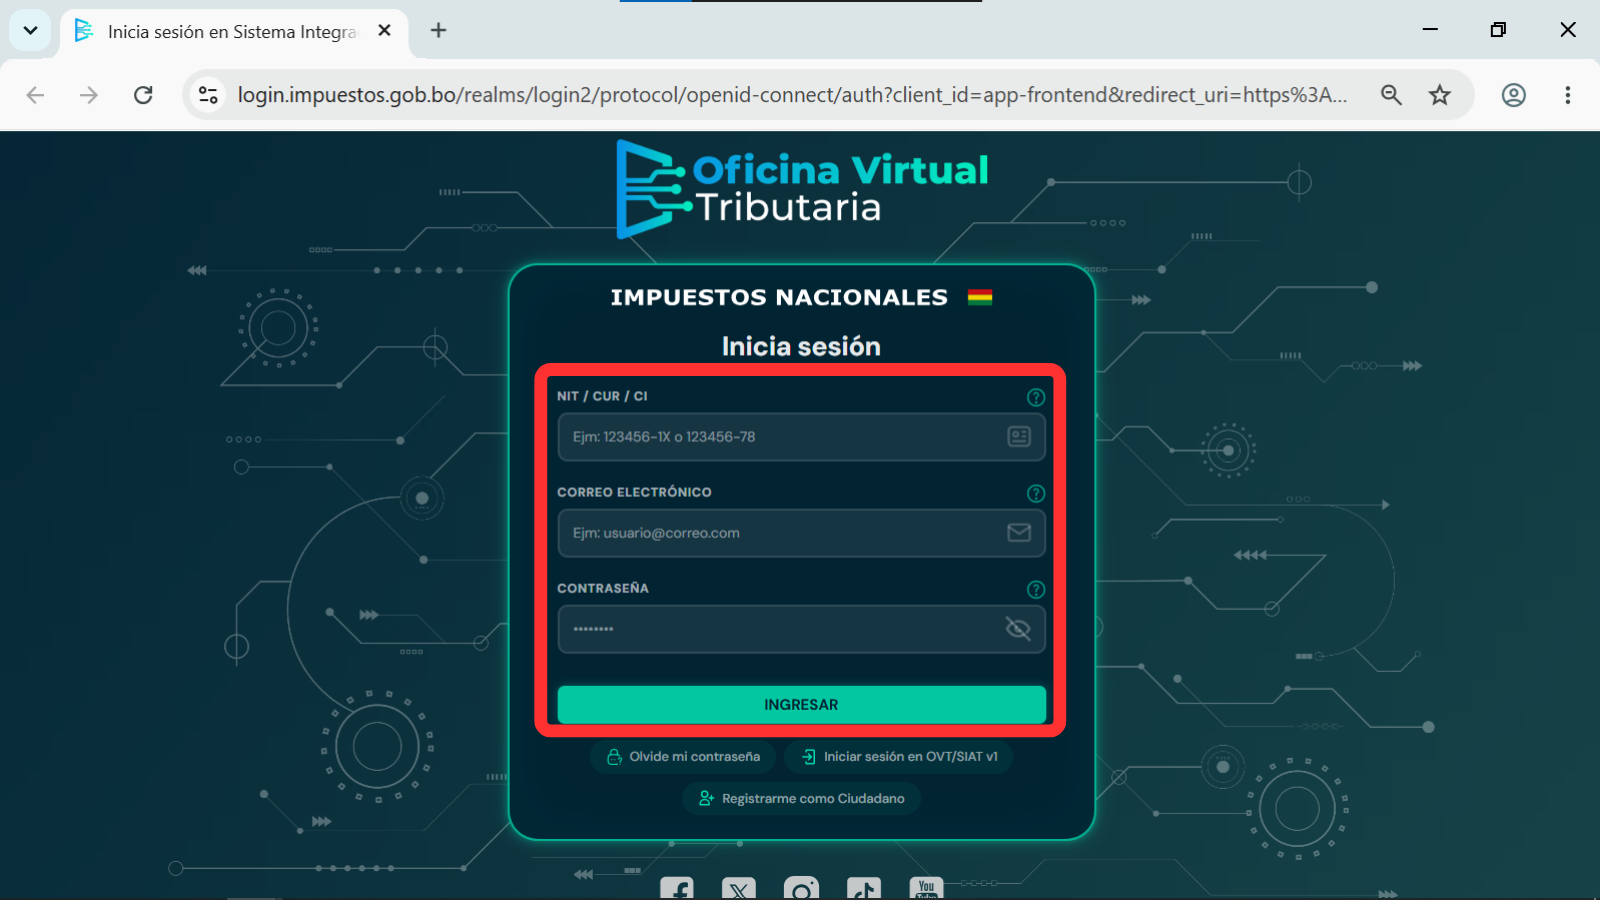1600x900 pixels.
Task: Click the IMPUESTOS NACIONALES heading
Action: point(779,297)
